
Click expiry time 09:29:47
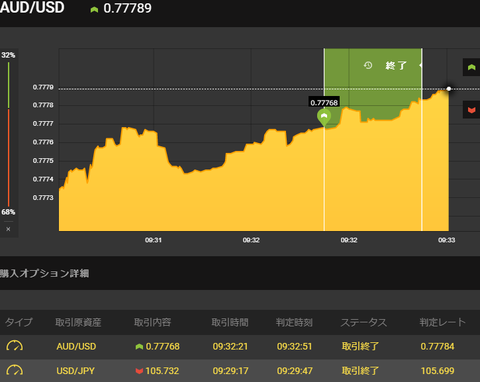coord(294,371)
